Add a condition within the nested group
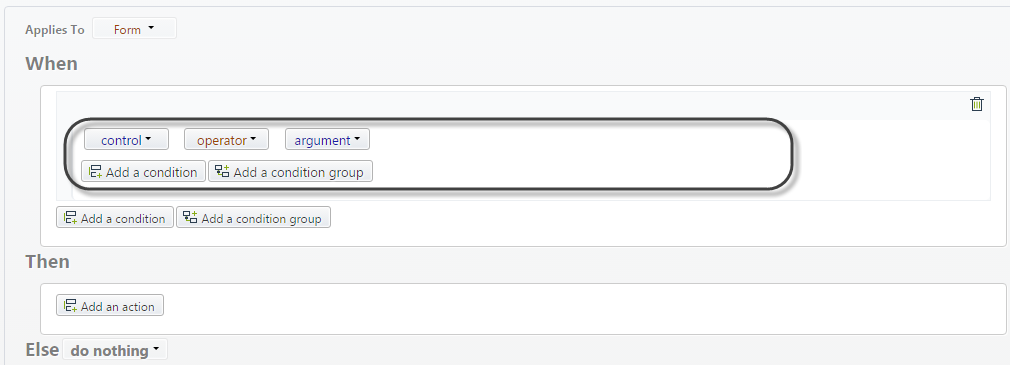Image resolution: width=1010 pixels, height=365 pixels. coord(143,171)
